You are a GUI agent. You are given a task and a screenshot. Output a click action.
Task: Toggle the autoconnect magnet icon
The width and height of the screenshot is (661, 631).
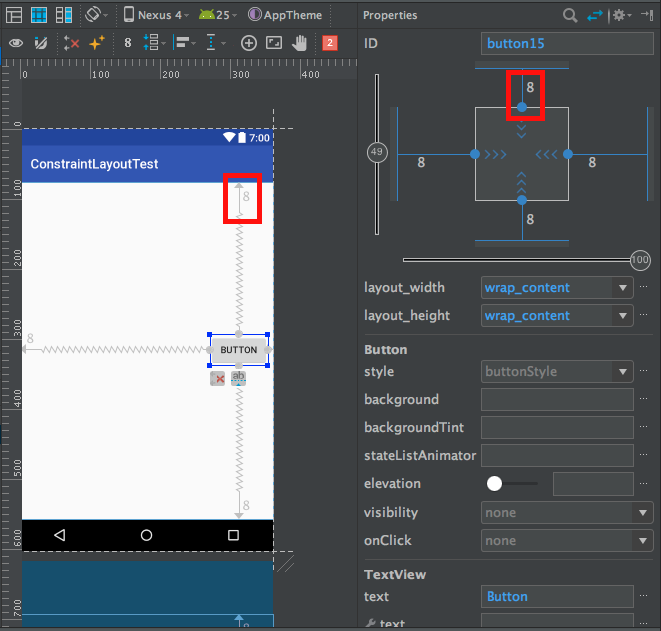tap(41, 43)
